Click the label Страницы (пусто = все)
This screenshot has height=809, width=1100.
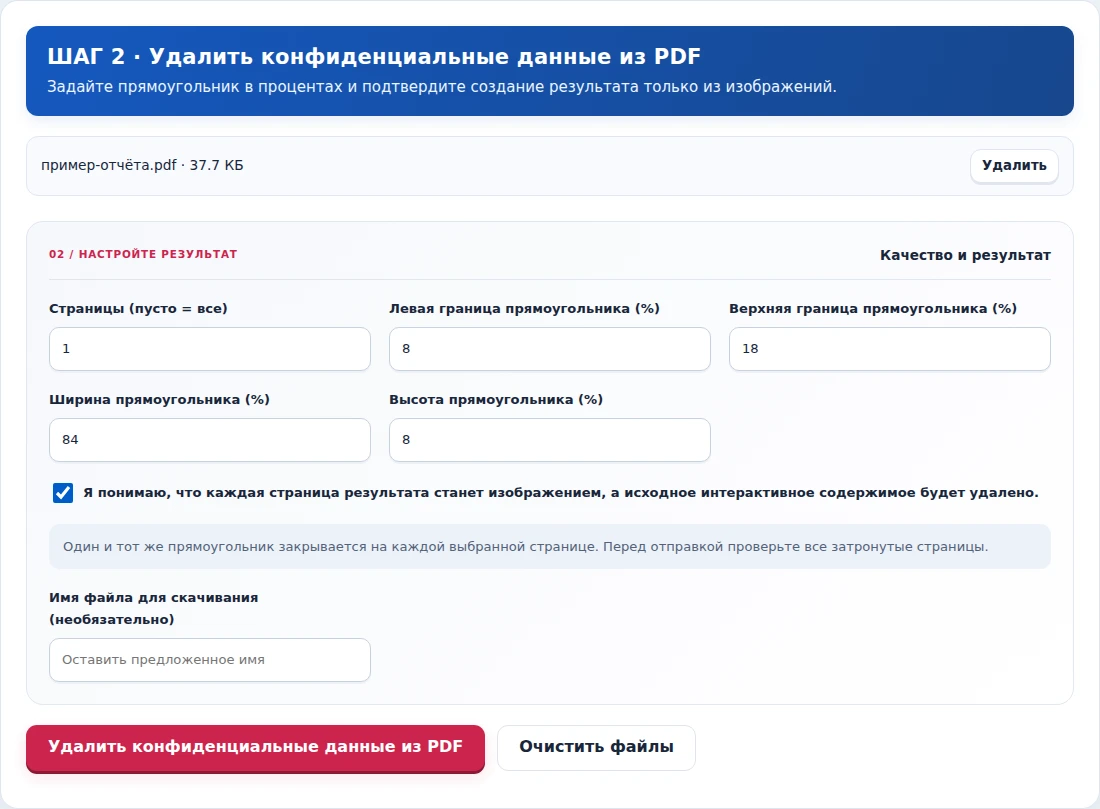(138, 309)
